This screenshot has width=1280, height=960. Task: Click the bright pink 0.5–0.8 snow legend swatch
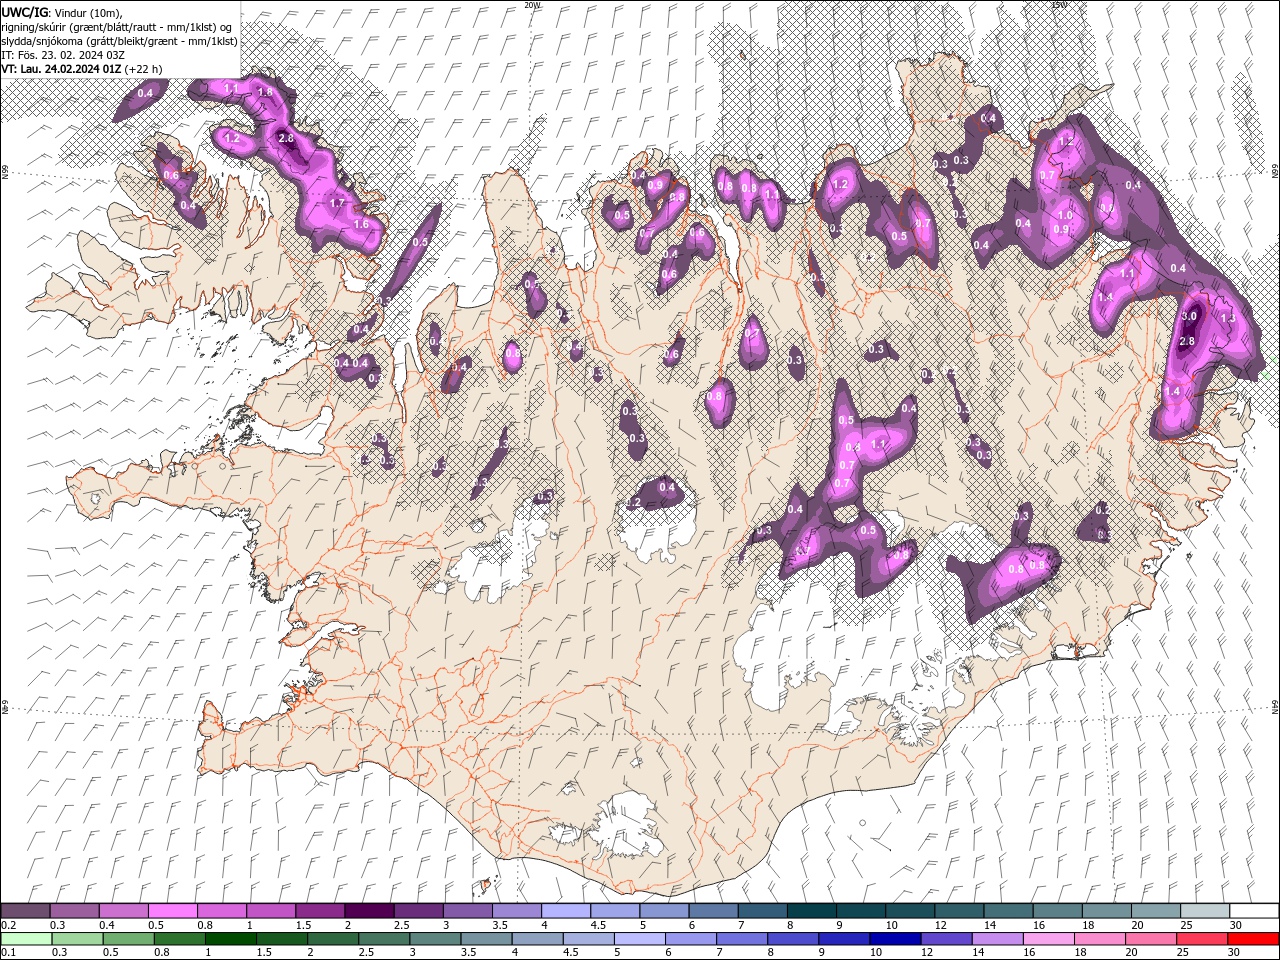click(x=172, y=911)
